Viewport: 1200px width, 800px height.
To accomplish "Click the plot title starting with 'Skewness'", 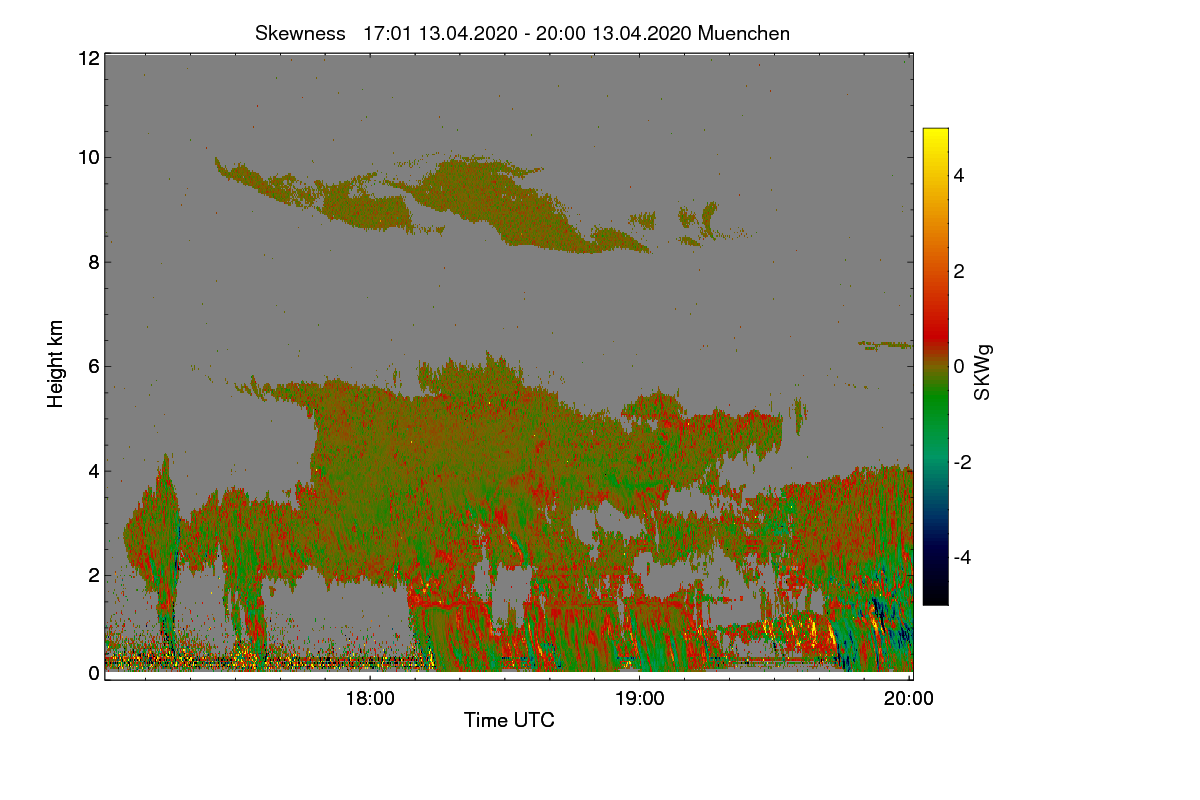I will click(522, 33).
